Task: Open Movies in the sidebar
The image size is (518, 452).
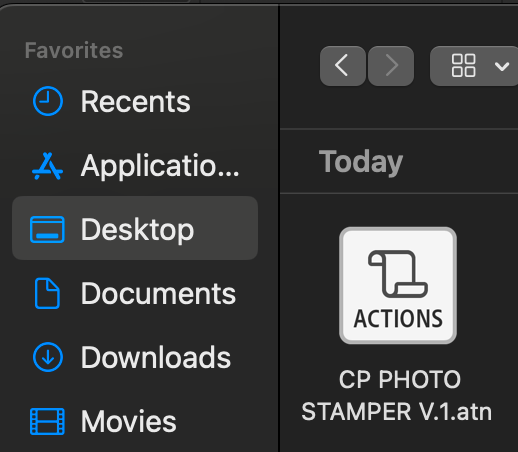Action: coord(135,421)
